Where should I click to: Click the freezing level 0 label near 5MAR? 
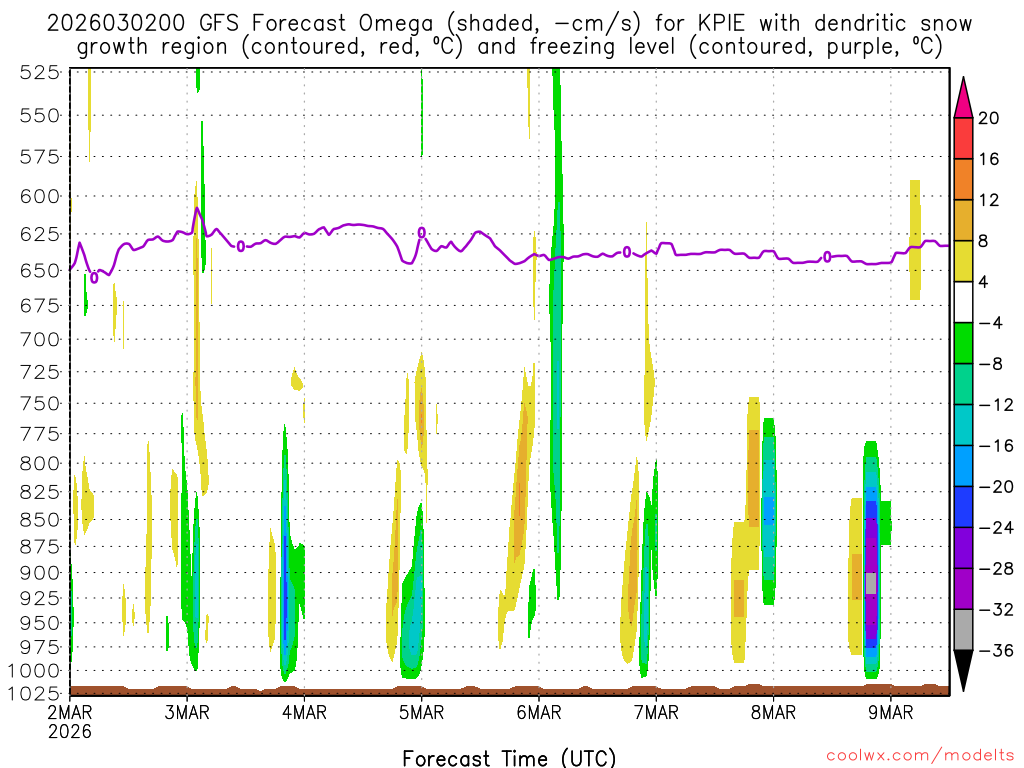tap(421, 232)
